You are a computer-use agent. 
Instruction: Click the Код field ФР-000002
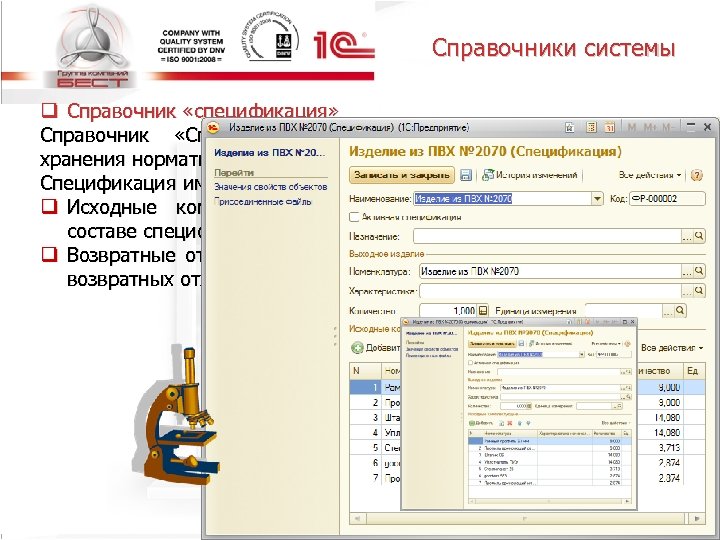tap(667, 199)
